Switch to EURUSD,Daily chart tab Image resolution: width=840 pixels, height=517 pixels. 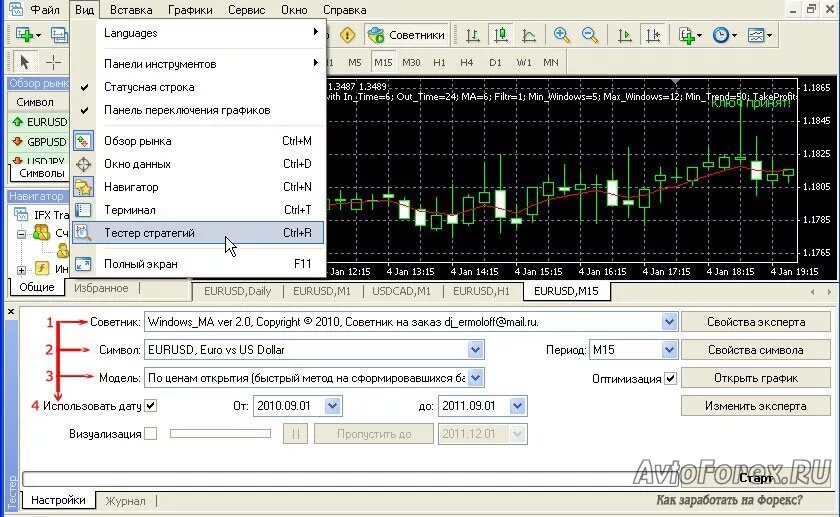point(237,291)
